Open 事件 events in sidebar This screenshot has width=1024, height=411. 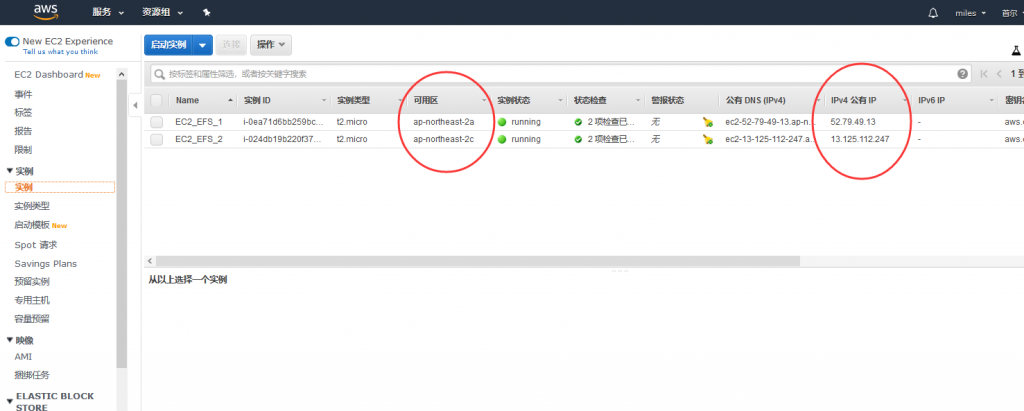[x=24, y=94]
